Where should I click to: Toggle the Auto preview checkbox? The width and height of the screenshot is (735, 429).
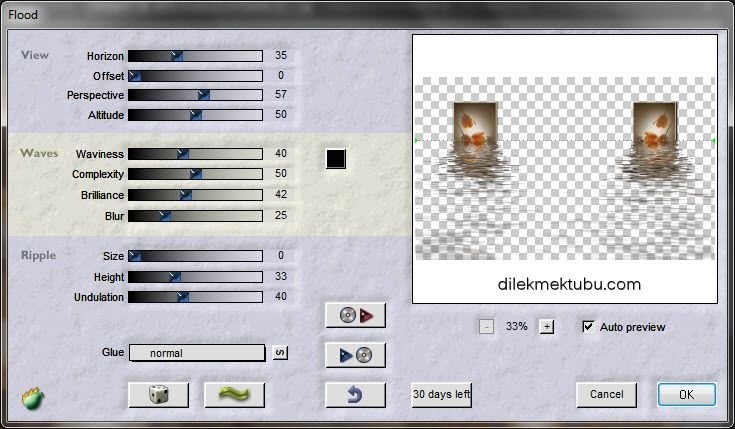point(588,326)
